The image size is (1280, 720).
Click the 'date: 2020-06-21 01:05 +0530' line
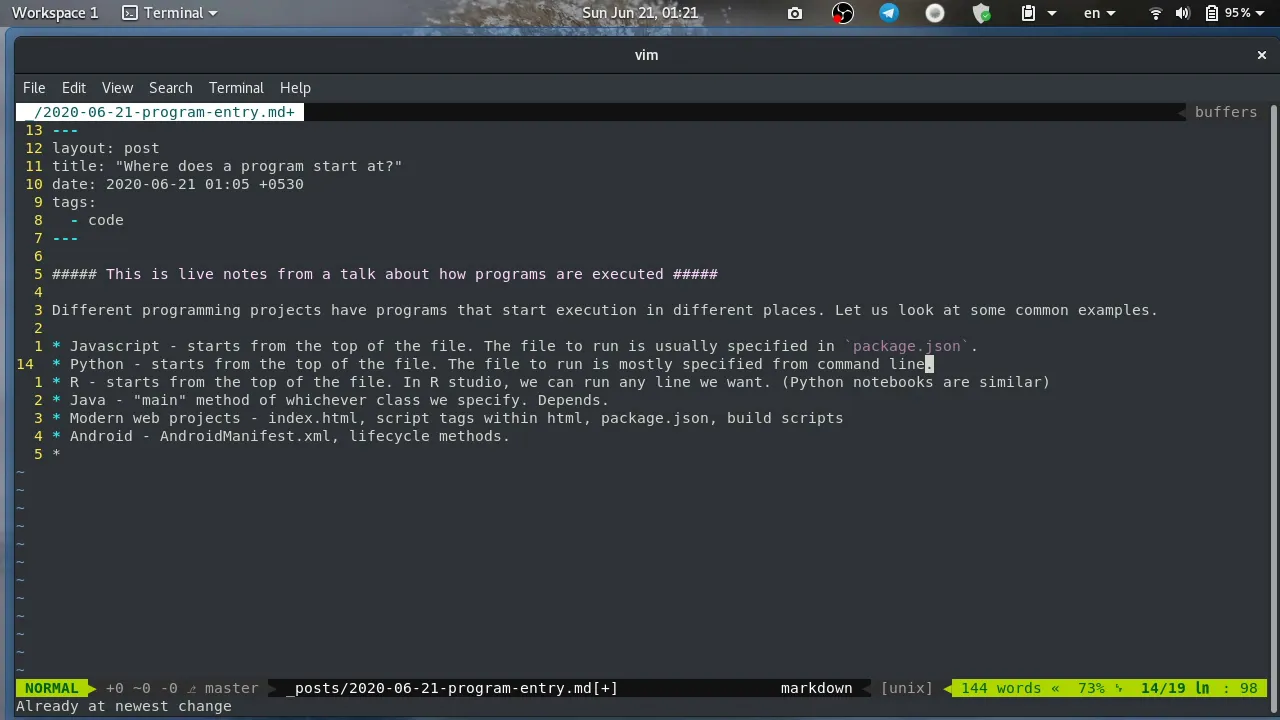[178, 184]
